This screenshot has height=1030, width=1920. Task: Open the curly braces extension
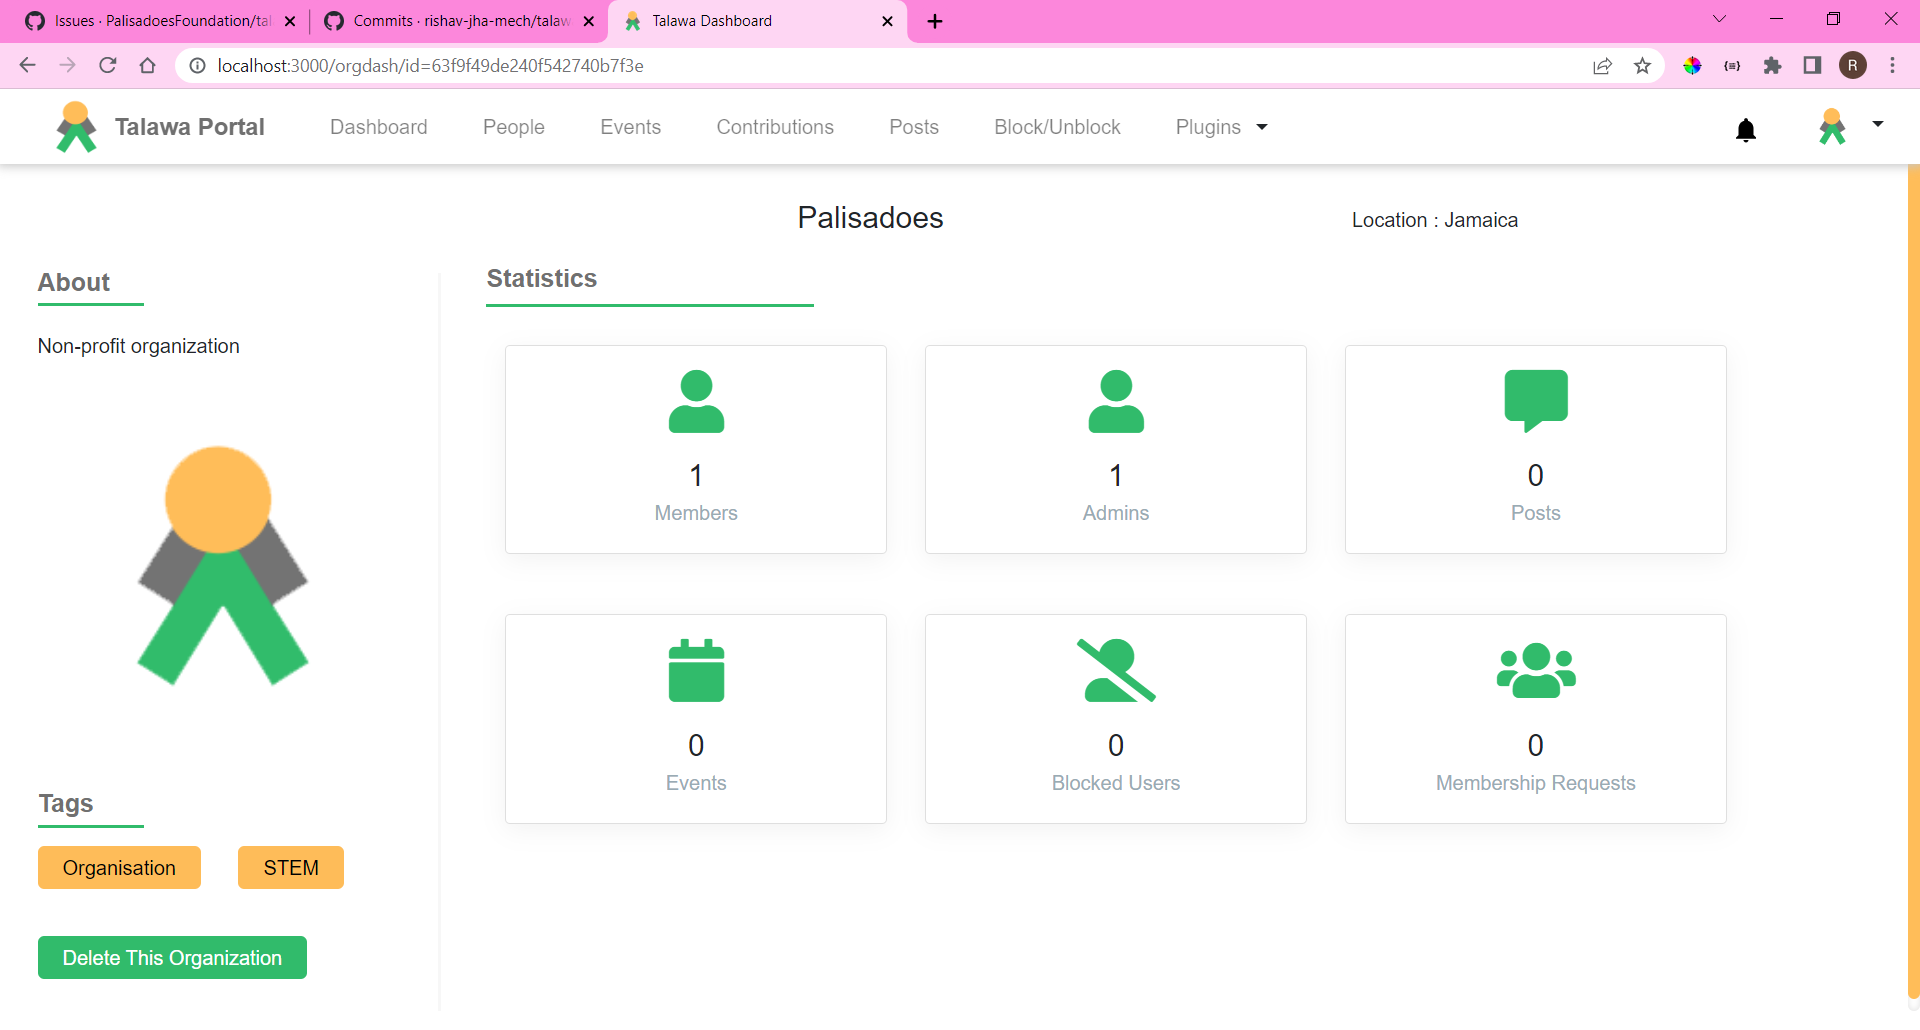coord(1732,66)
